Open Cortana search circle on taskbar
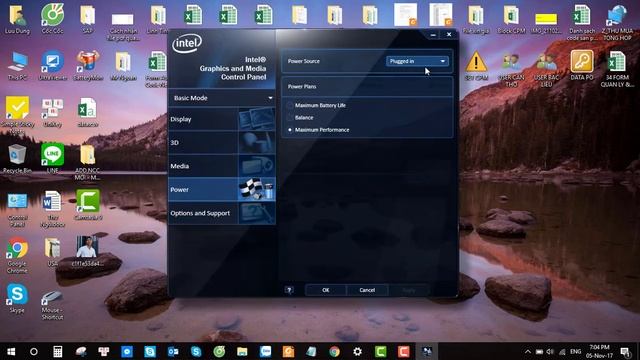Image resolution: width=640 pixels, height=360 pixels. [x=34, y=351]
